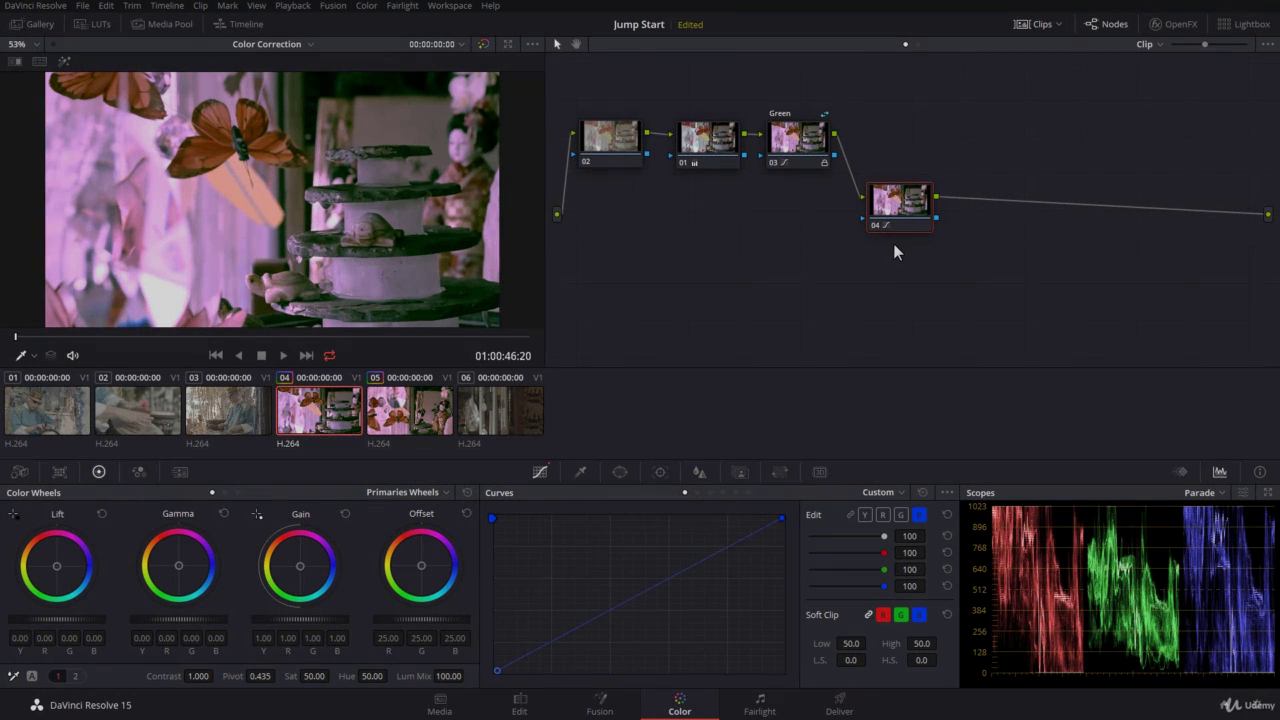Open the Color Wheels palette icon
The width and height of the screenshot is (1280, 720).
(x=99, y=472)
